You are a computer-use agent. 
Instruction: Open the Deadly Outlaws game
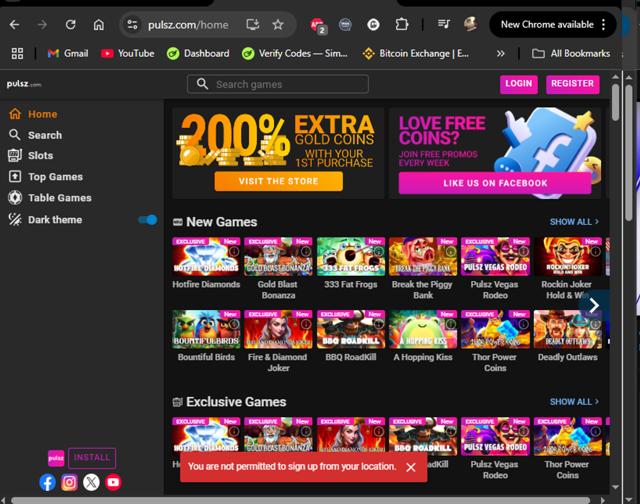[567, 329]
